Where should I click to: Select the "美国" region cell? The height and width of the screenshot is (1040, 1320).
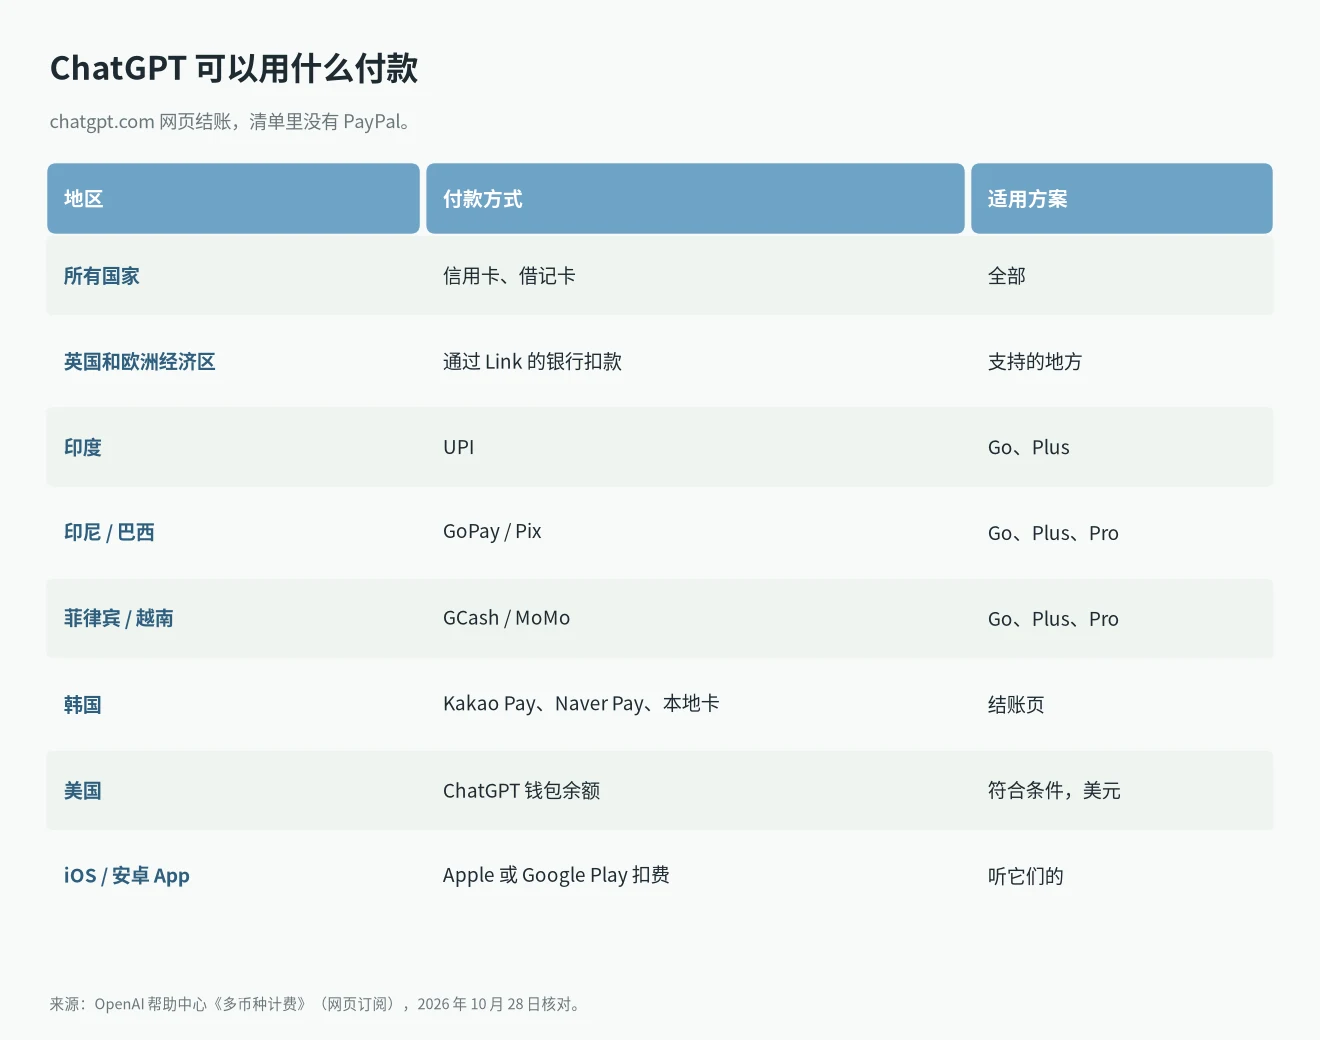tap(83, 791)
